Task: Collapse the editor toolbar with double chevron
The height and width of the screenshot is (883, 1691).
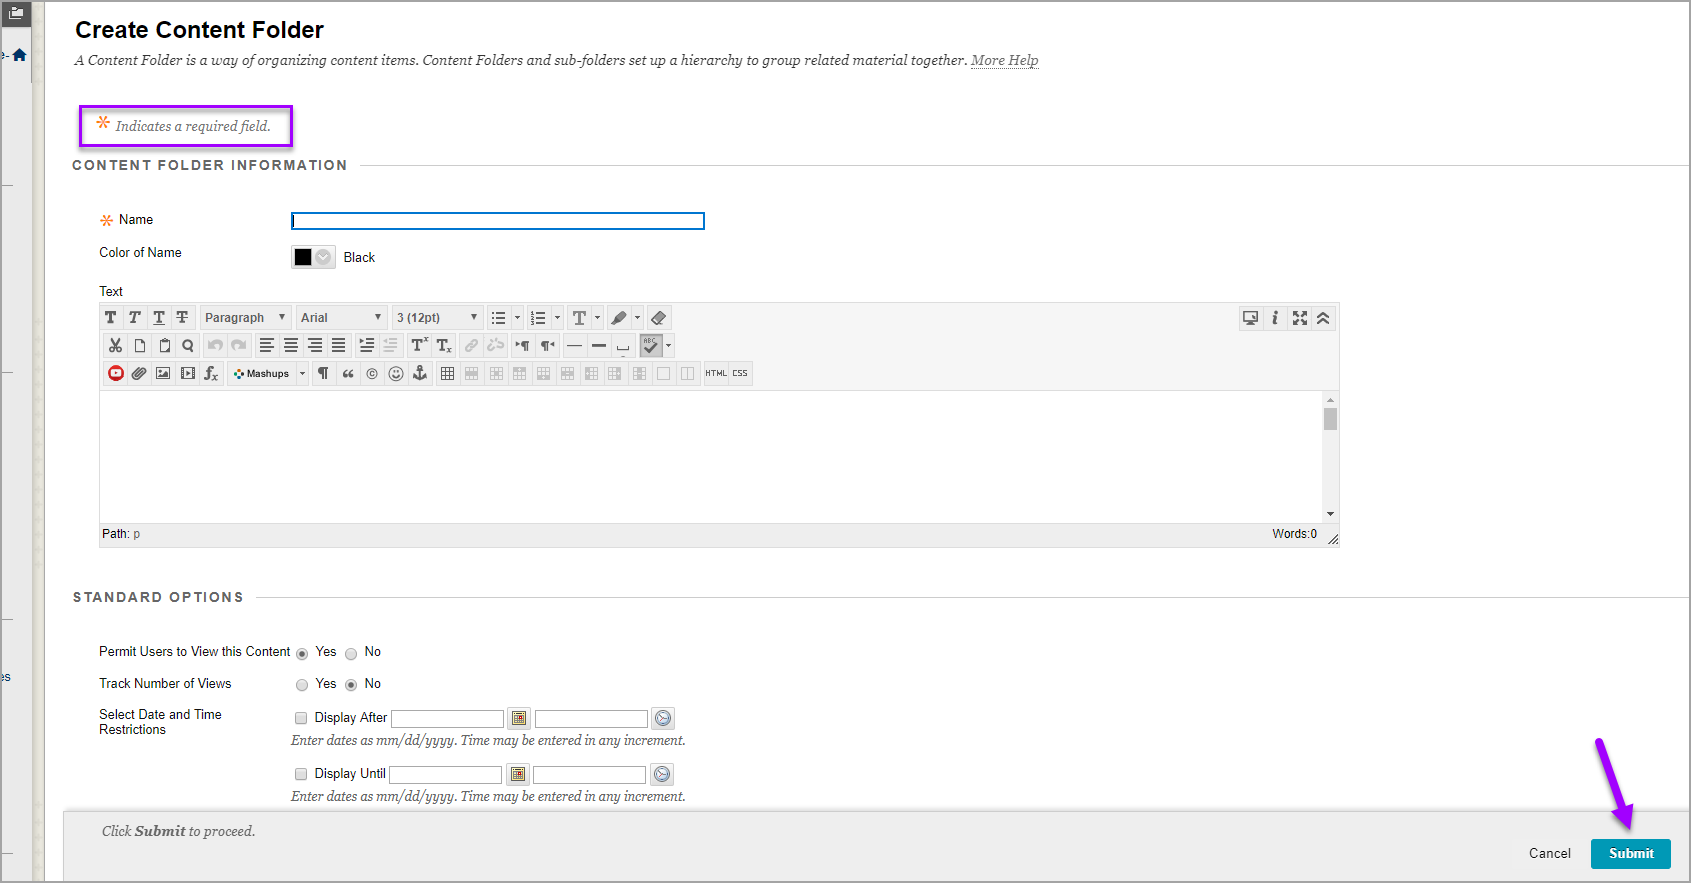Action: (x=1323, y=318)
